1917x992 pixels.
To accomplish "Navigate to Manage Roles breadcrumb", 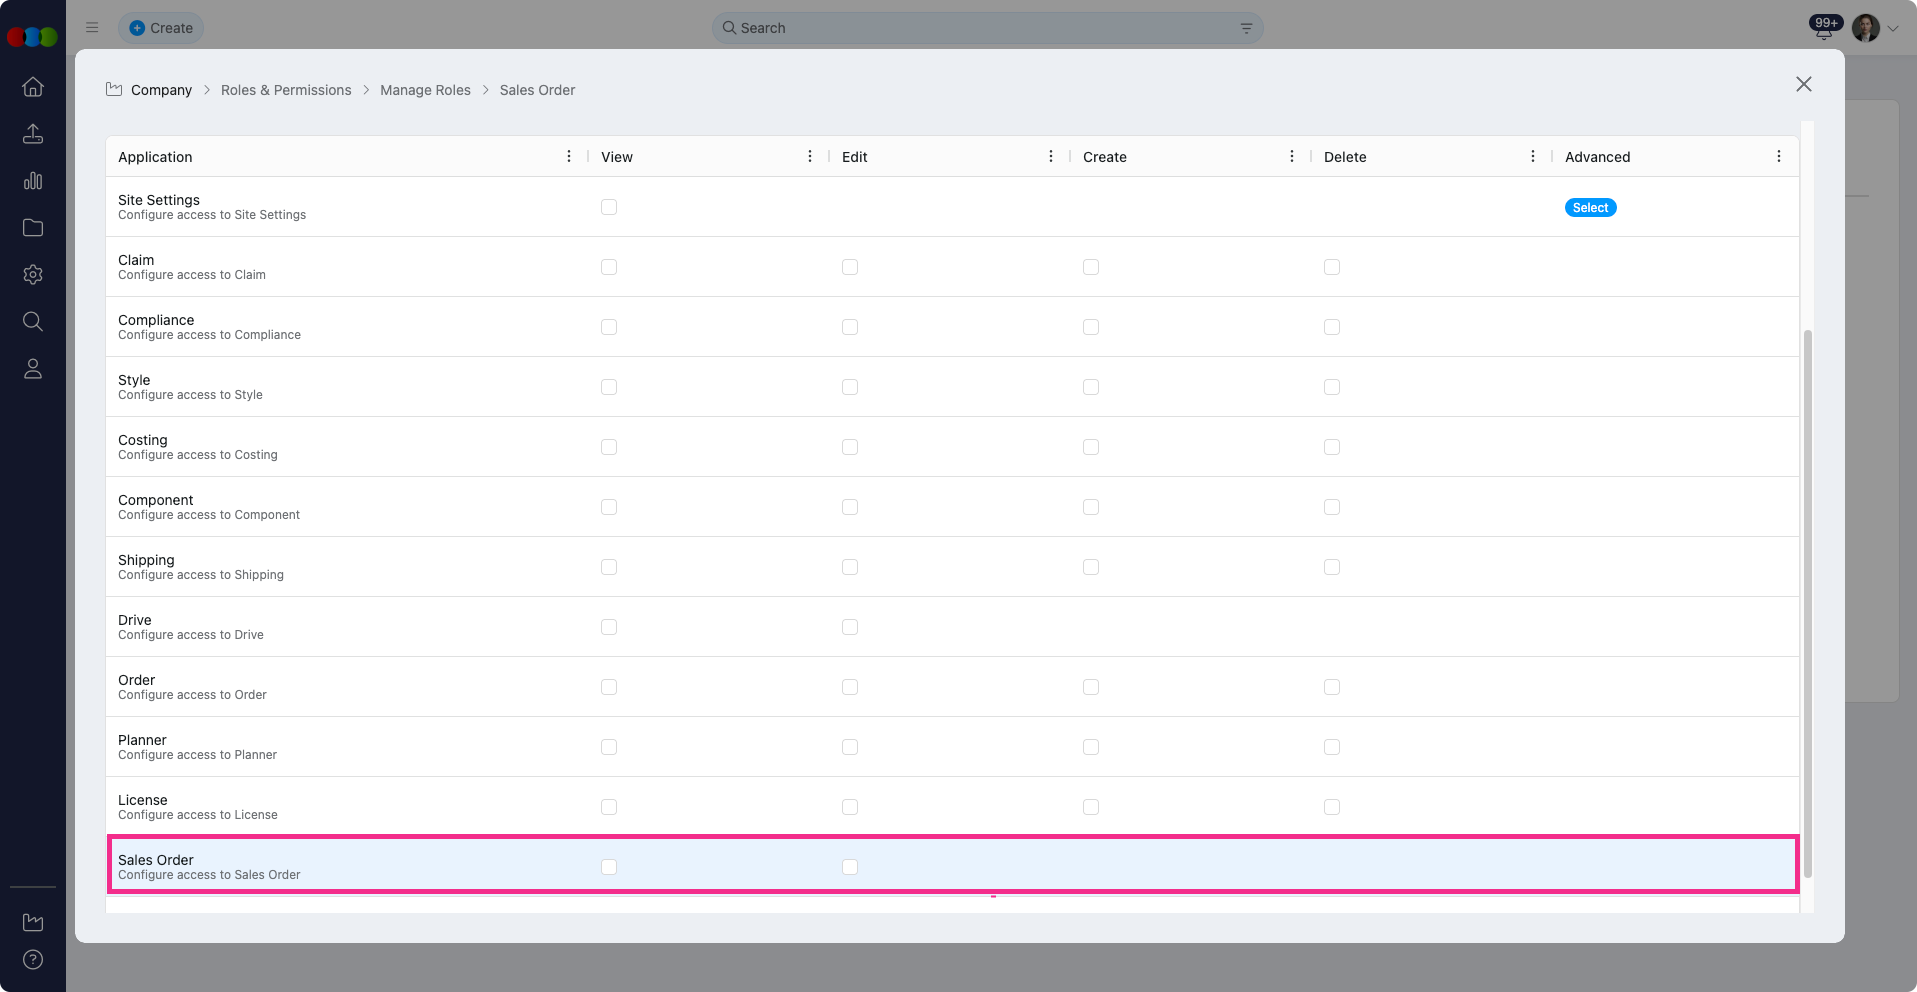I will (425, 90).
